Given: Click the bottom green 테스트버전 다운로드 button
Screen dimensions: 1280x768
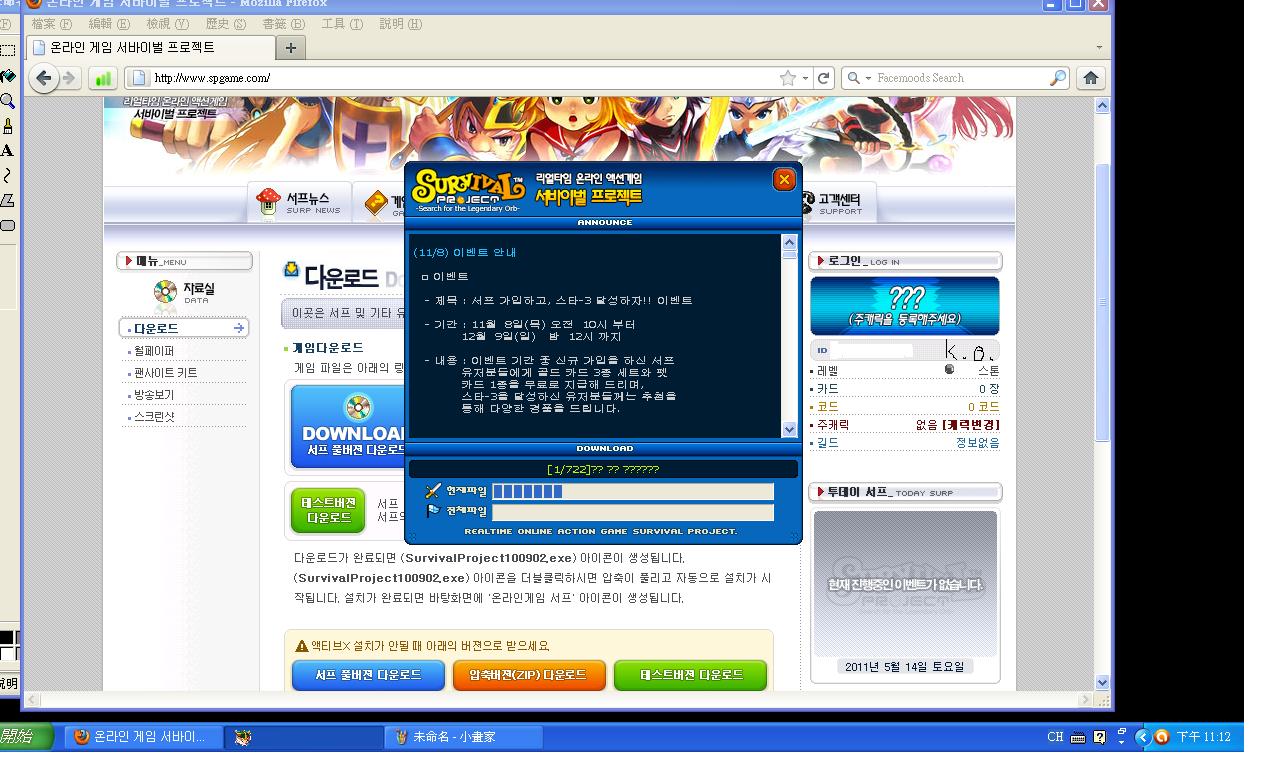Looking at the screenshot, I should pyautogui.click(x=691, y=675).
